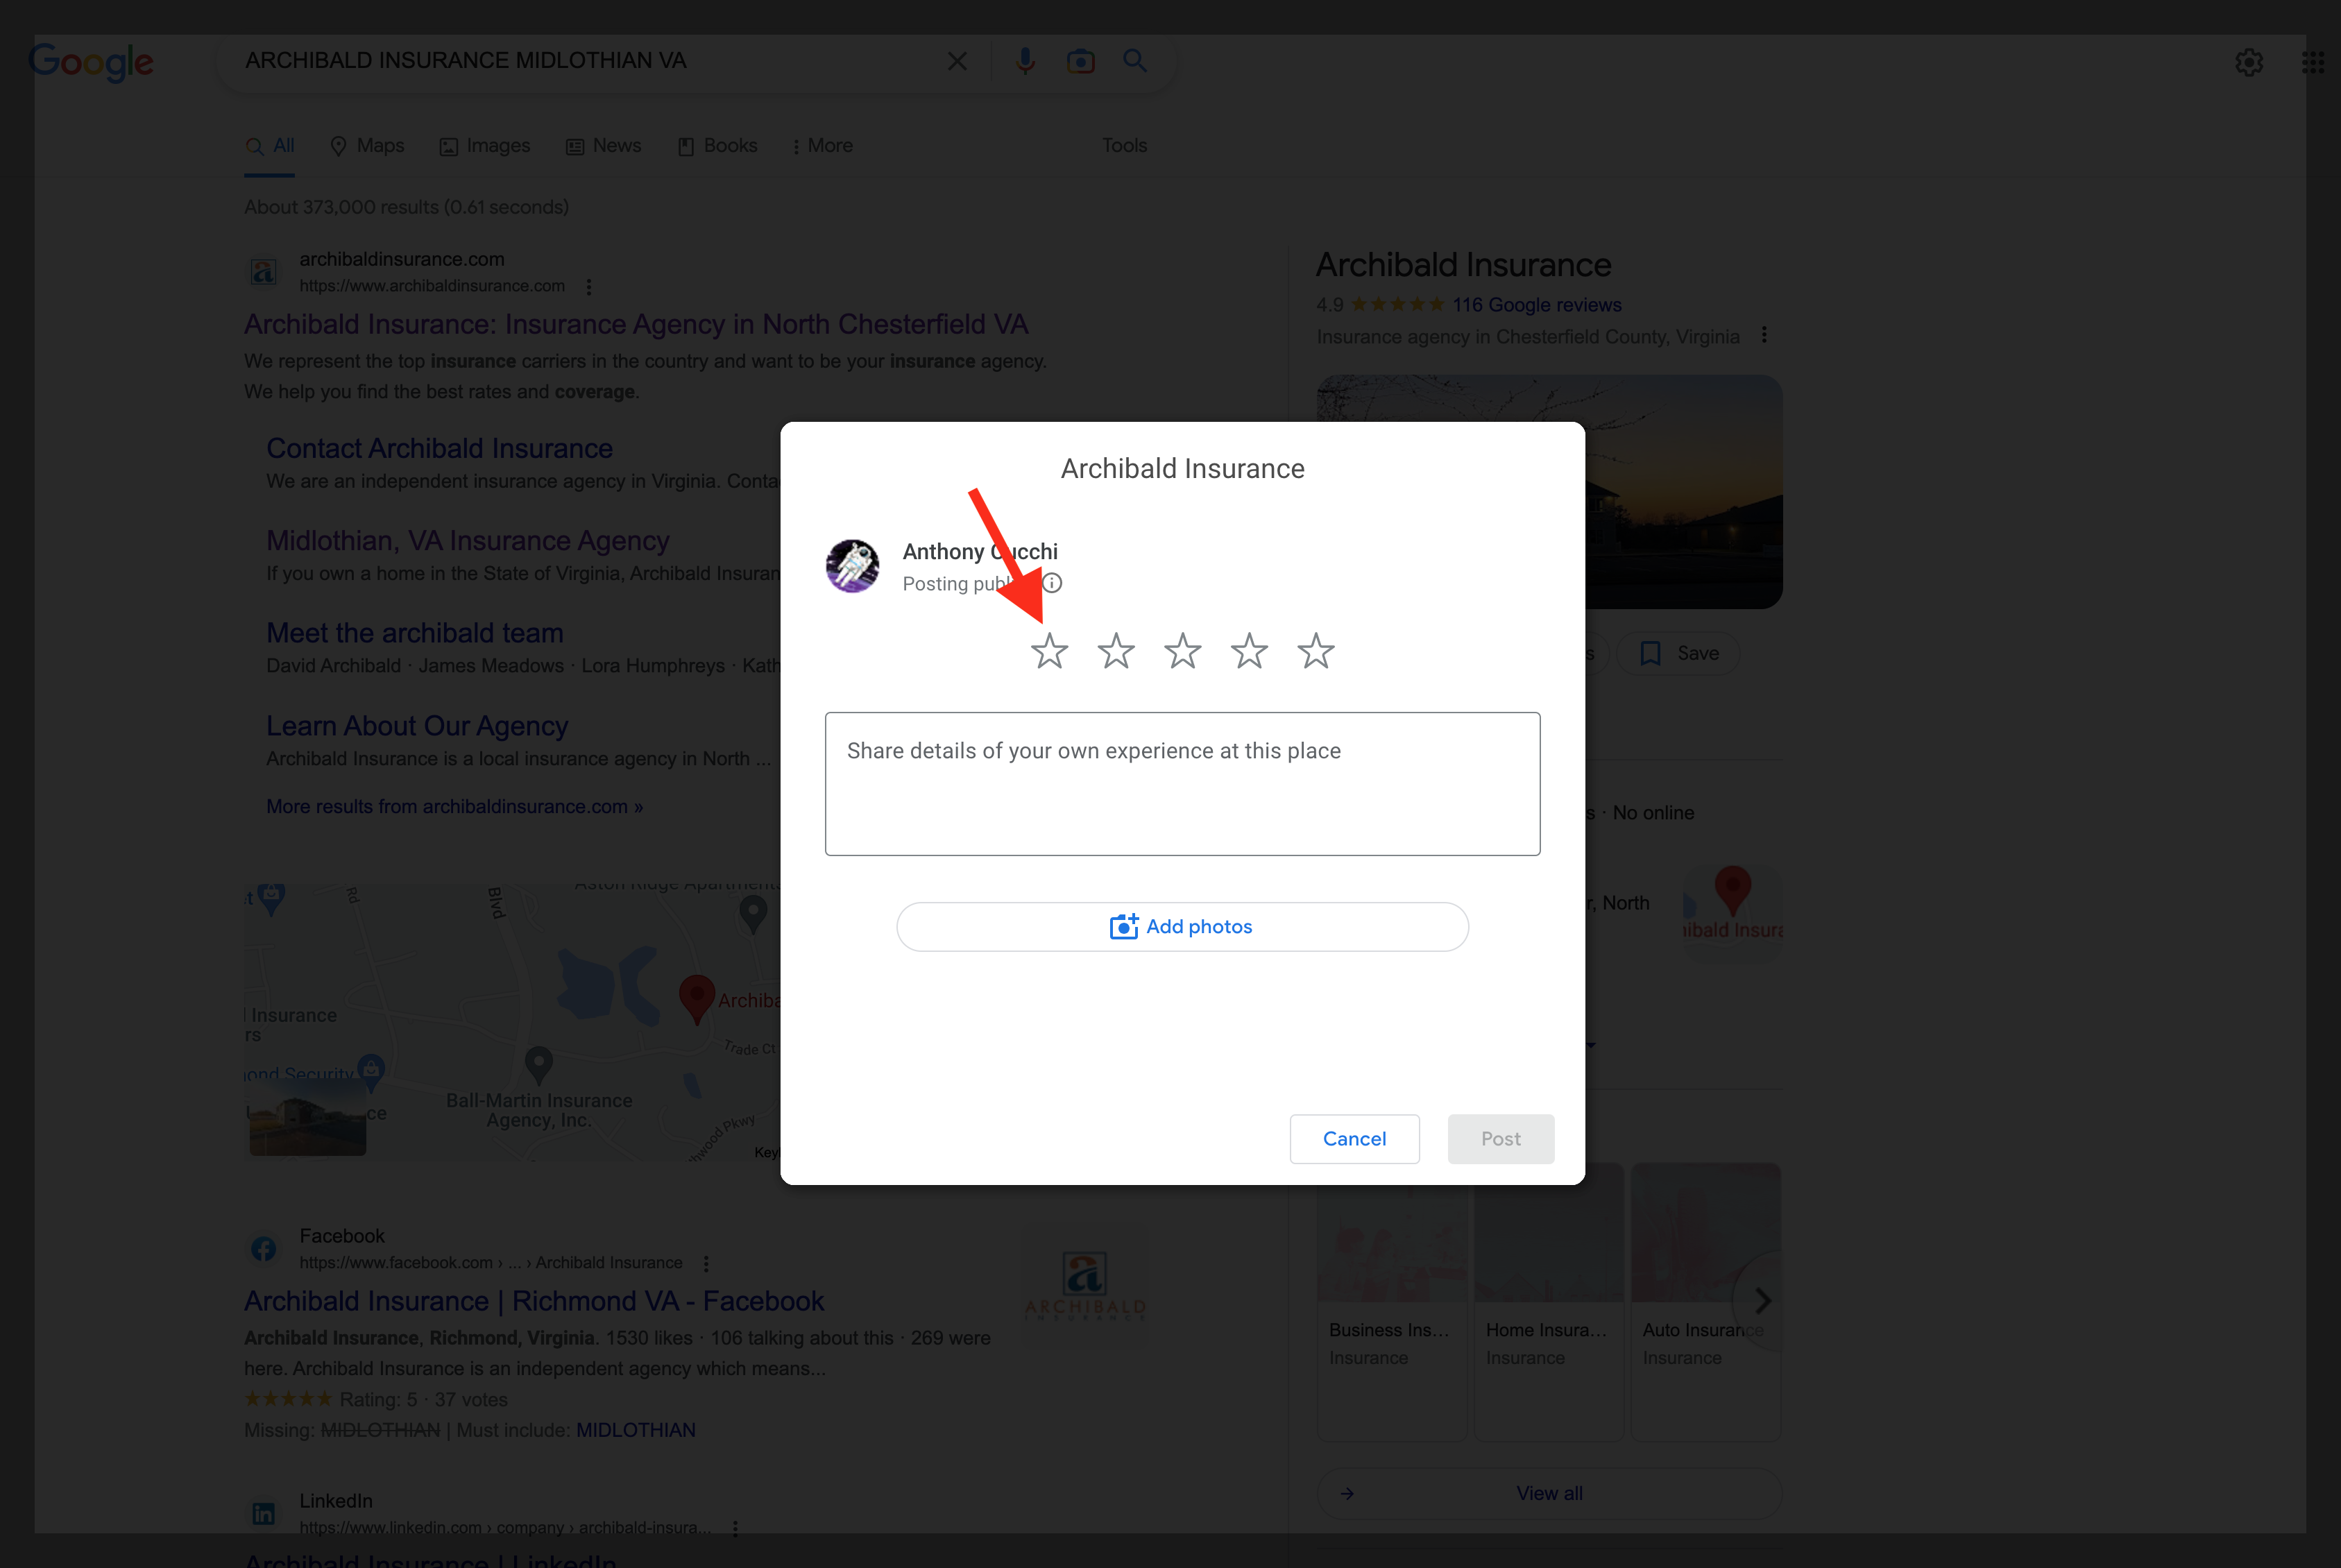2341x1568 pixels.
Task: Switch to the Images tab
Action: pos(485,146)
